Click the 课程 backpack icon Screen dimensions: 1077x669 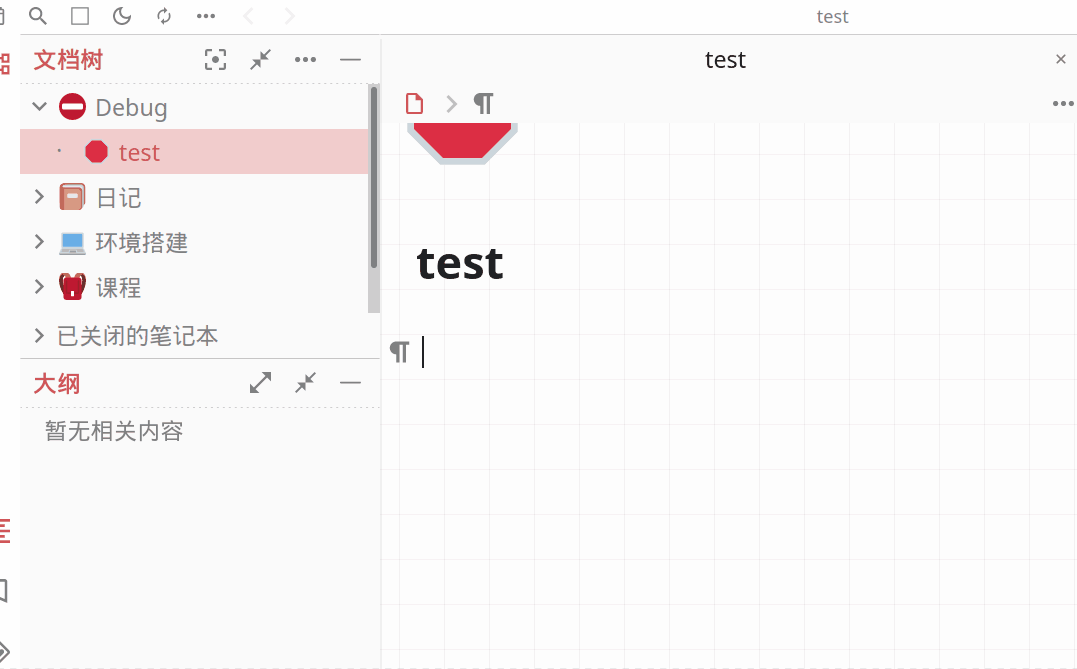point(72,286)
